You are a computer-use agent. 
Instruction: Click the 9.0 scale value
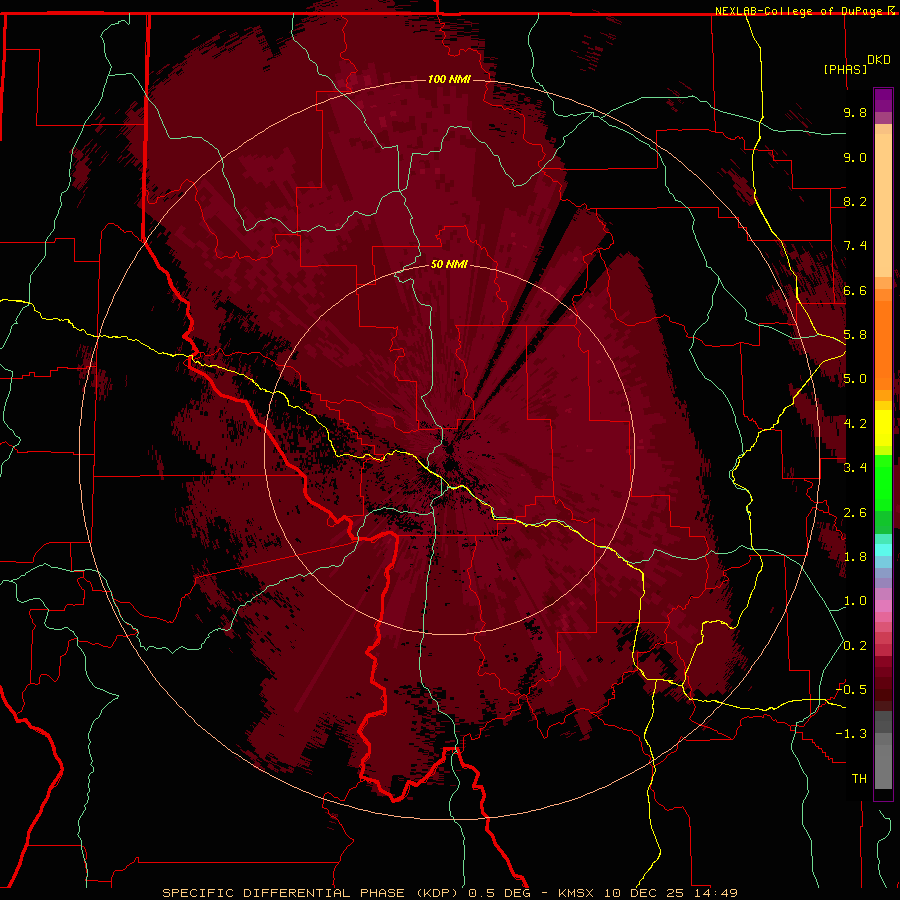[x=855, y=157]
